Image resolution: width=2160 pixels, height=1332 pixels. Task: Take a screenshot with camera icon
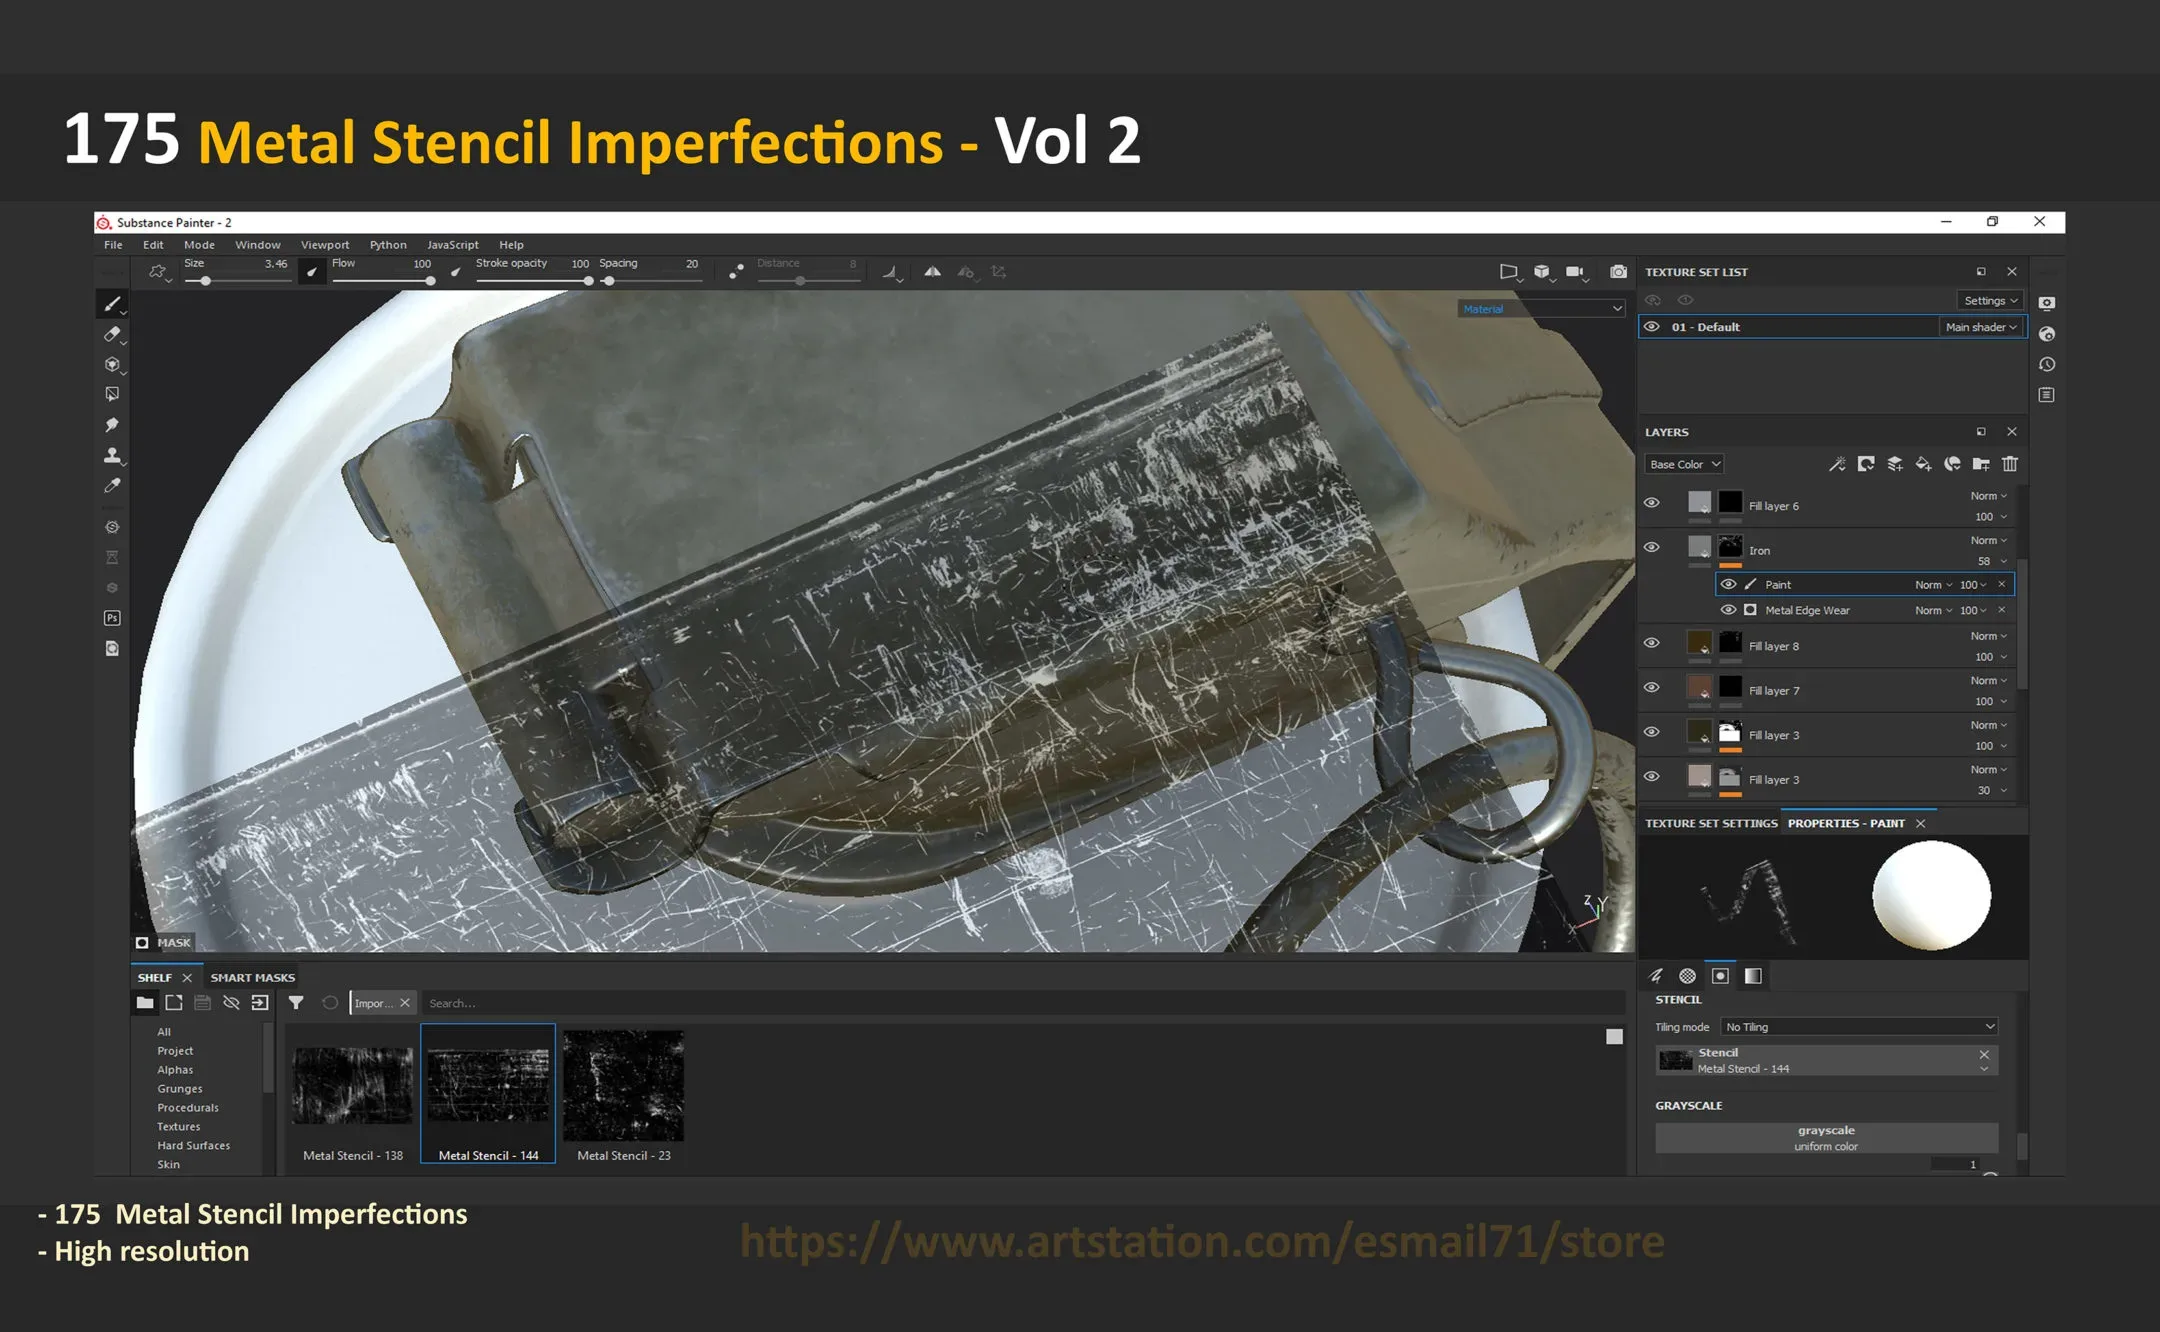[1618, 271]
